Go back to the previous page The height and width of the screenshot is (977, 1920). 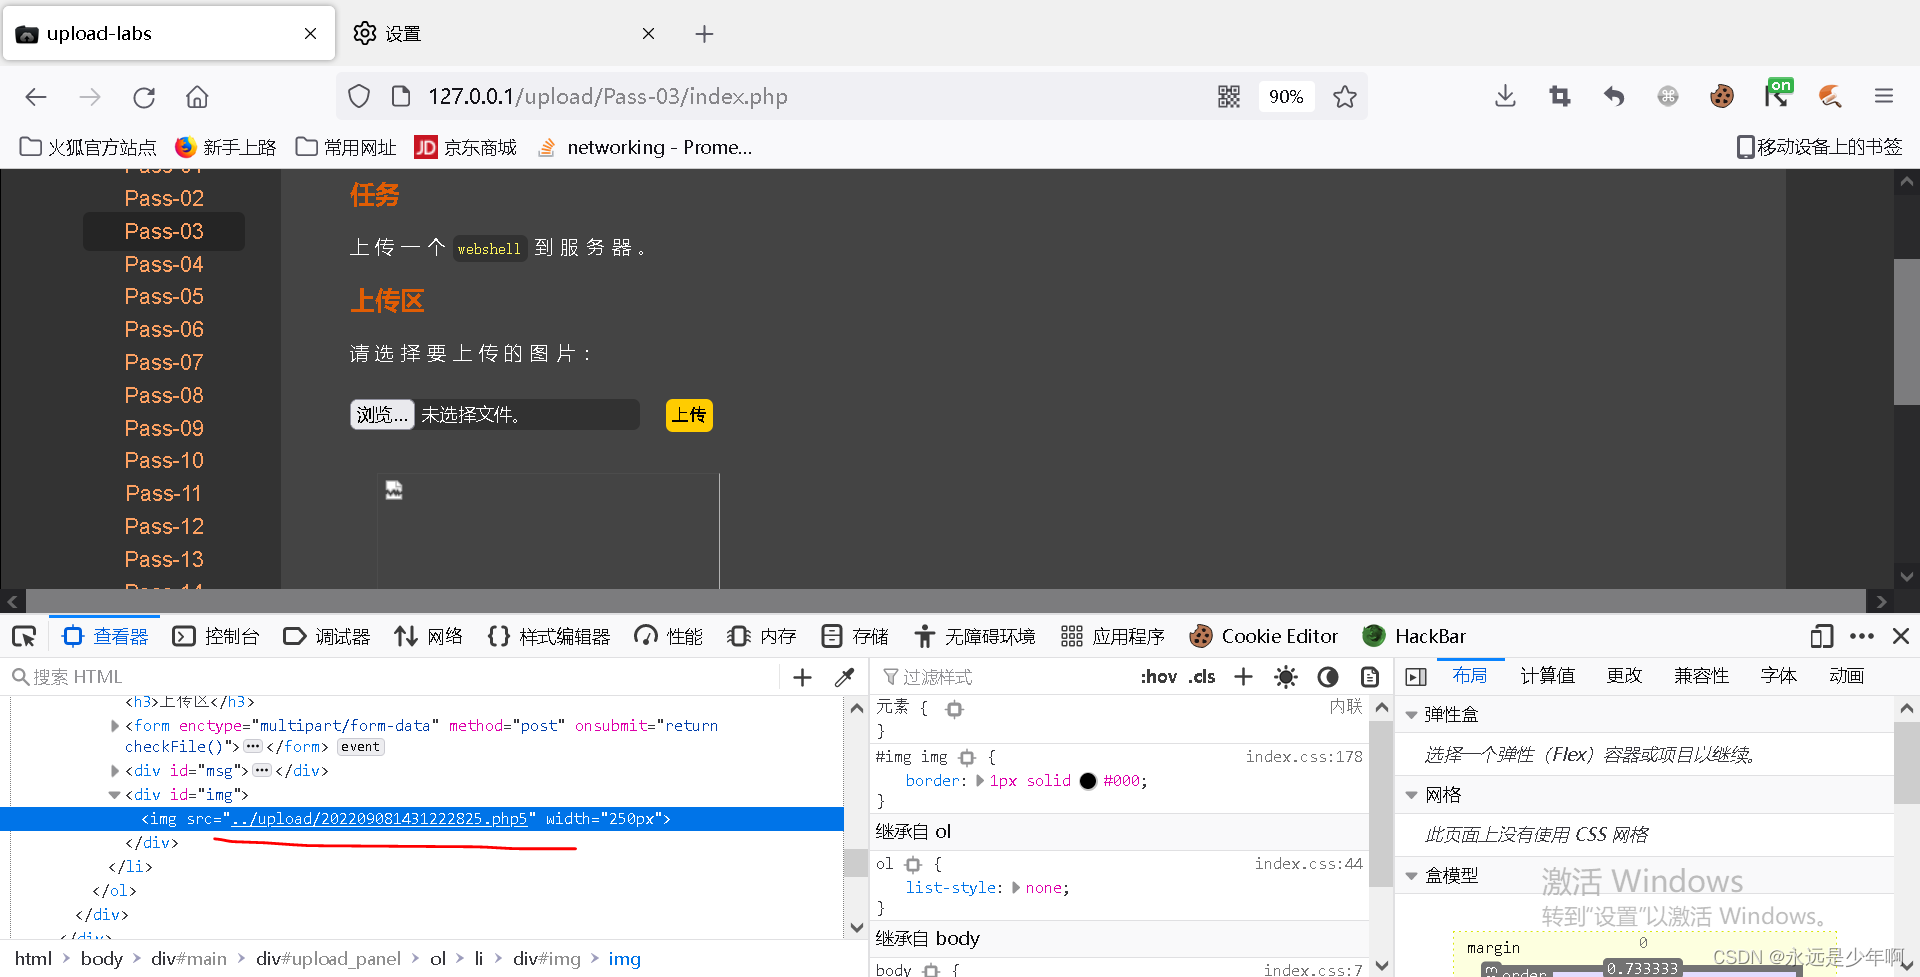(x=36, y=97)
